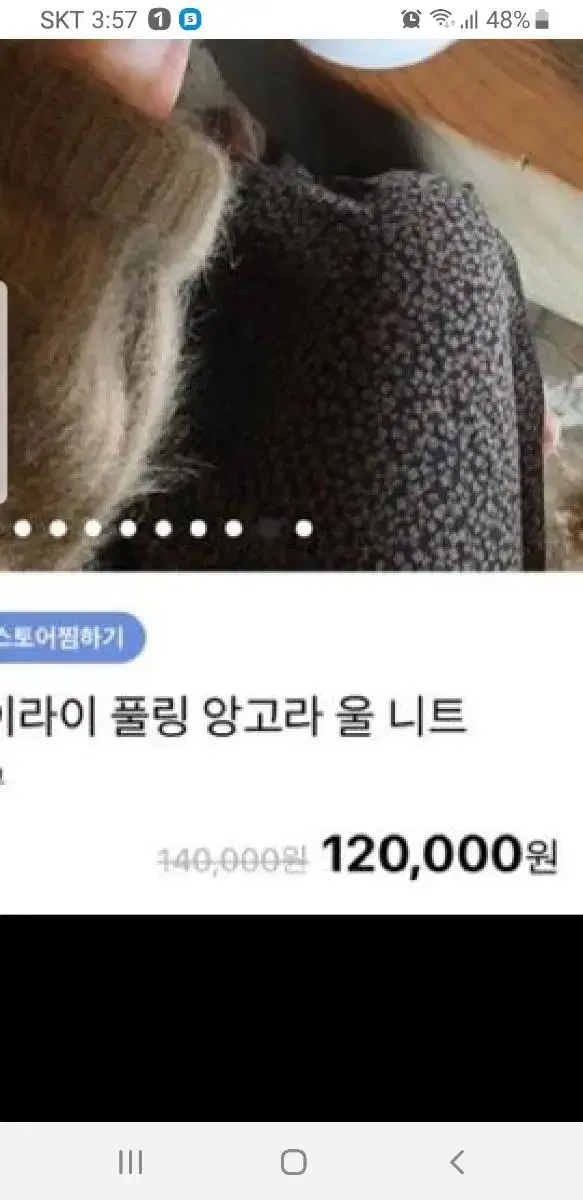
Task: Tap the Wi-Fi signal status icon
Action: click(441, 19)
